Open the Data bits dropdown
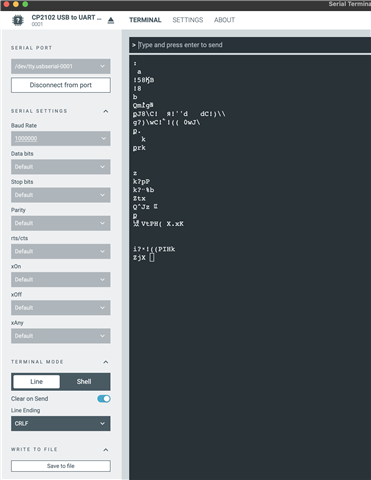The height and width of the screenshot is (480, 371). [61, 167]
